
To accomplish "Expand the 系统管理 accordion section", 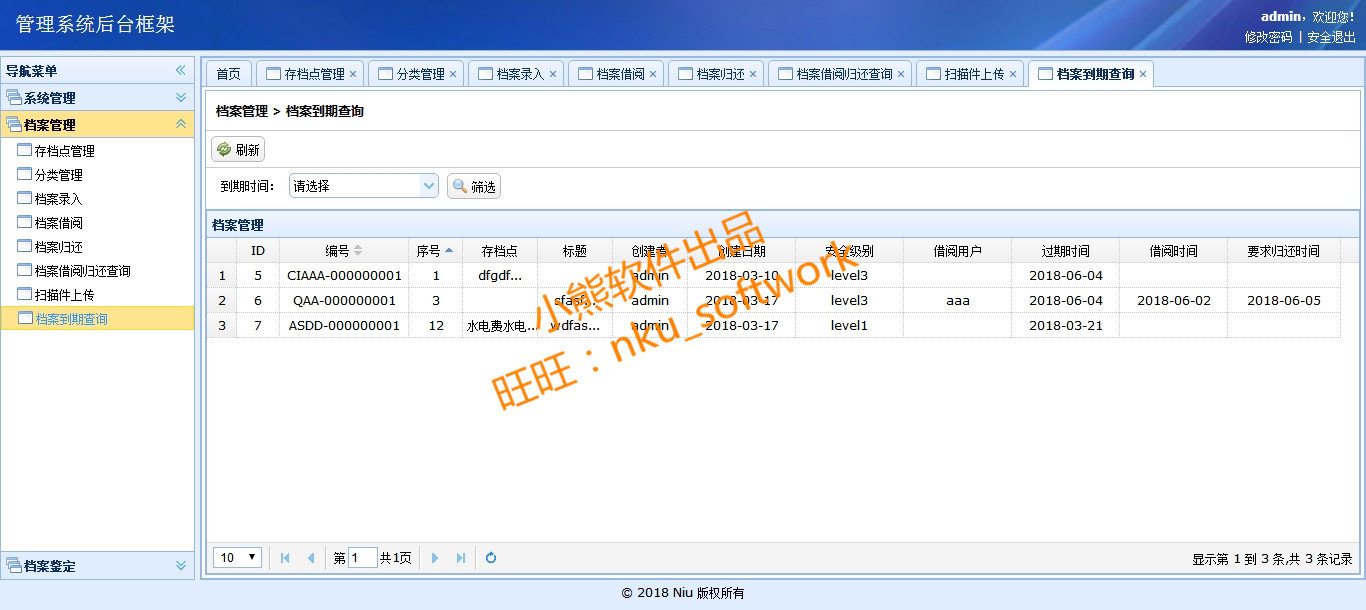I will coord(97,98).
